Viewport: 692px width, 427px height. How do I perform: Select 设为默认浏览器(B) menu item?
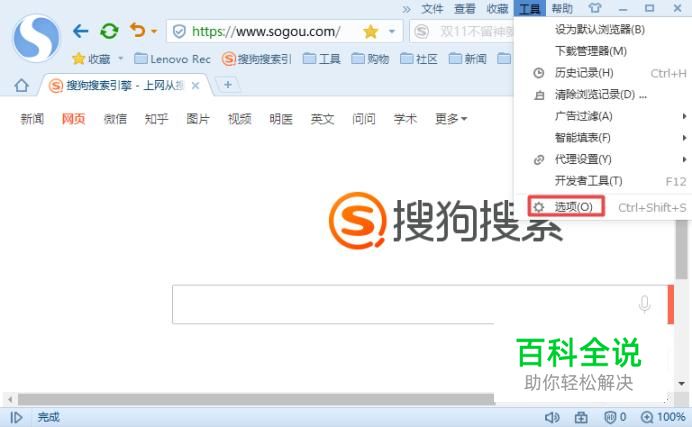point(601,30)
